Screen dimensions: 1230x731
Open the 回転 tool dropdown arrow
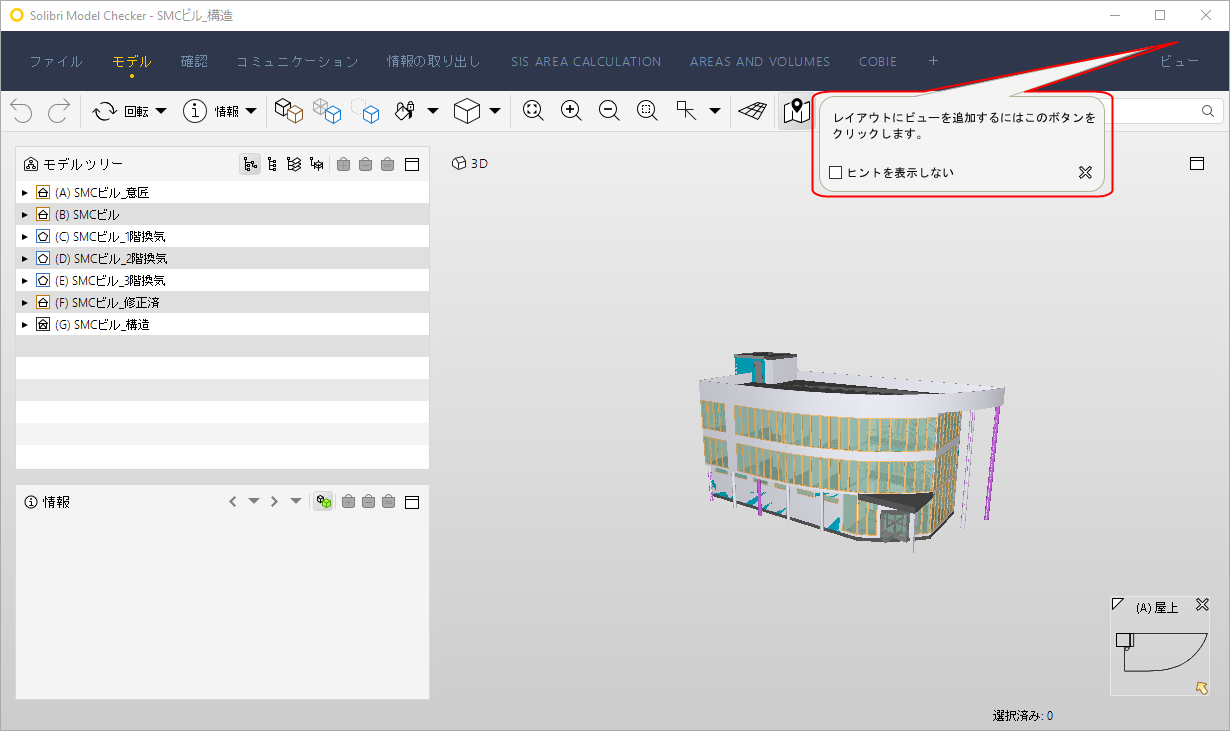tap(161, 111)
